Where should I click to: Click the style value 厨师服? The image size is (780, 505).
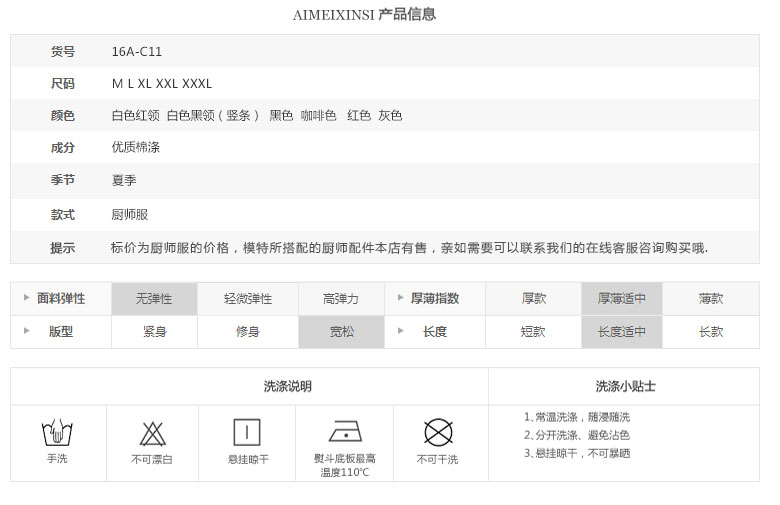130,215
